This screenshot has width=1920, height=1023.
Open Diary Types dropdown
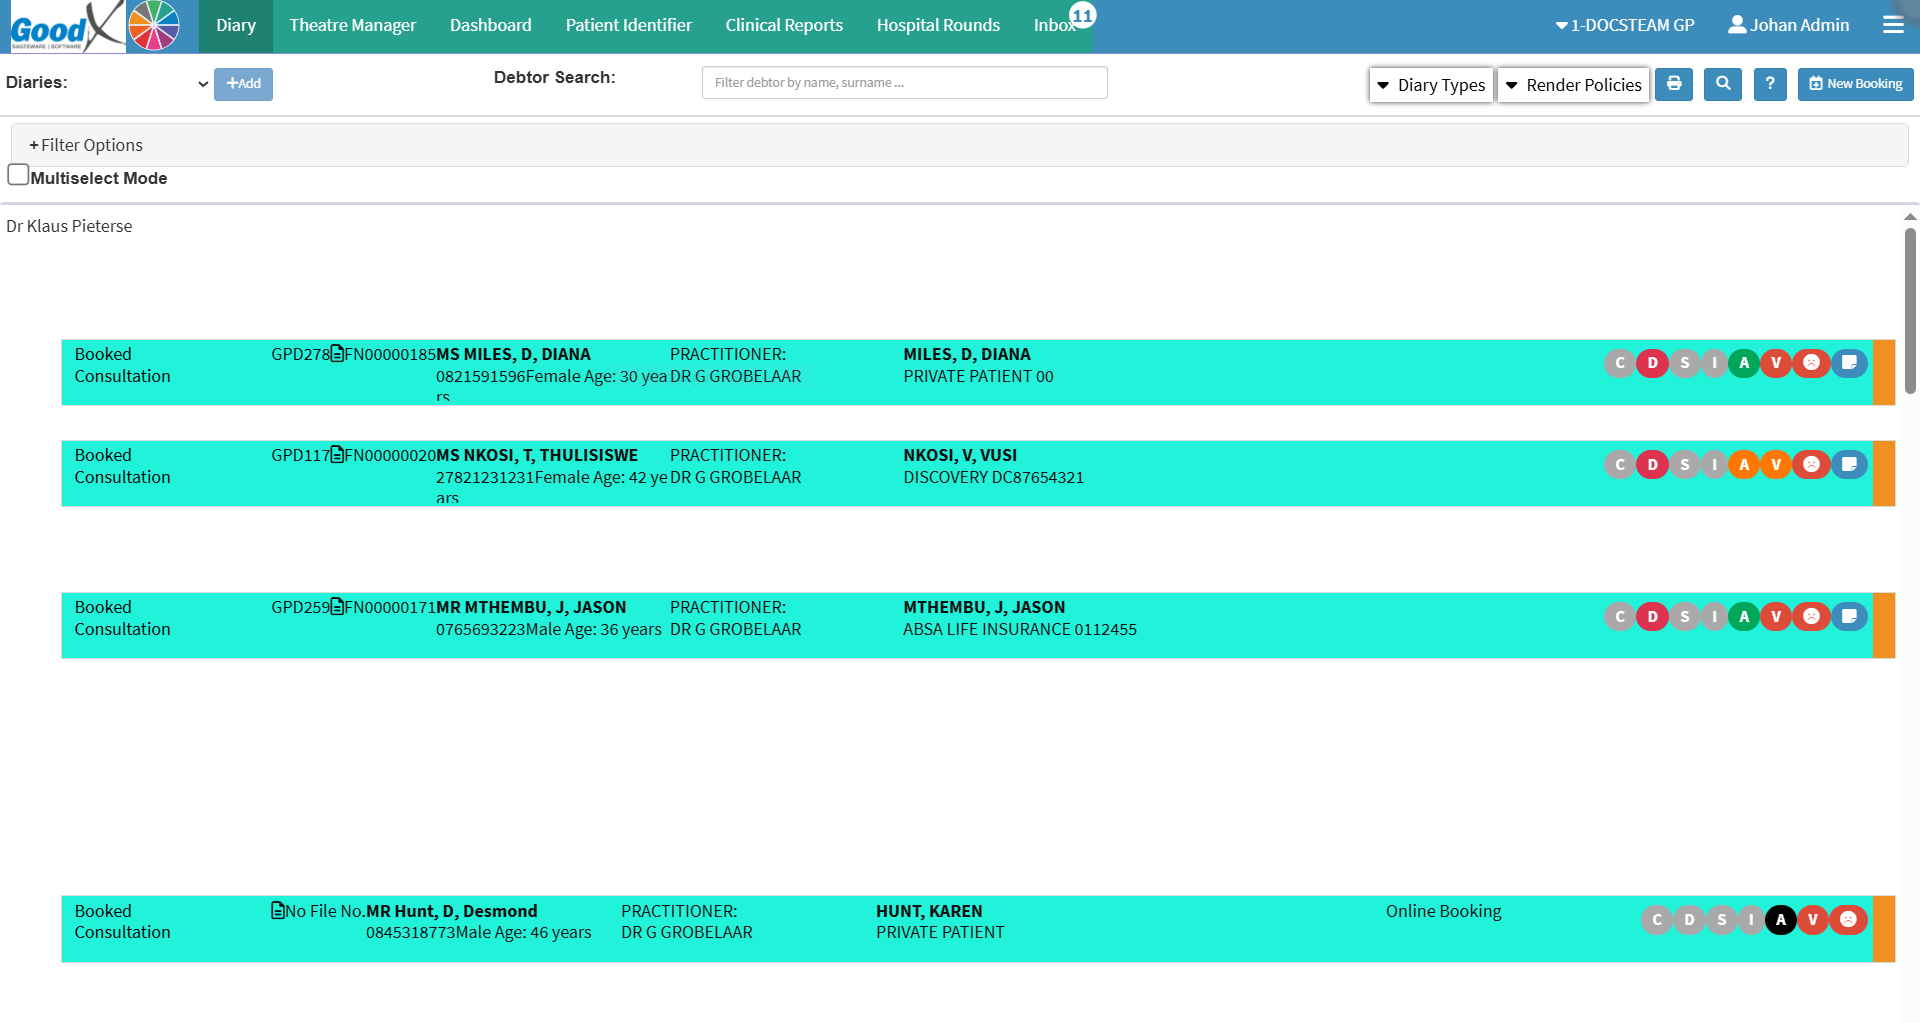[x=1431, y=85]
